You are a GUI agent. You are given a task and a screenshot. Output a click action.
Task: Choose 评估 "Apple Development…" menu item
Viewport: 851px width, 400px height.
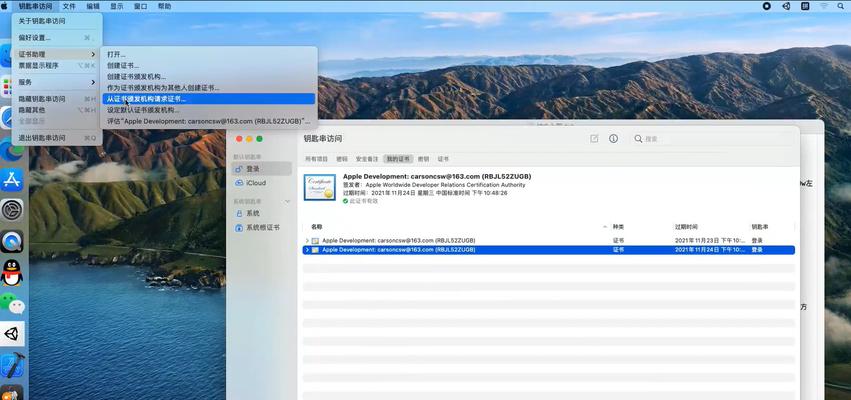208,121
